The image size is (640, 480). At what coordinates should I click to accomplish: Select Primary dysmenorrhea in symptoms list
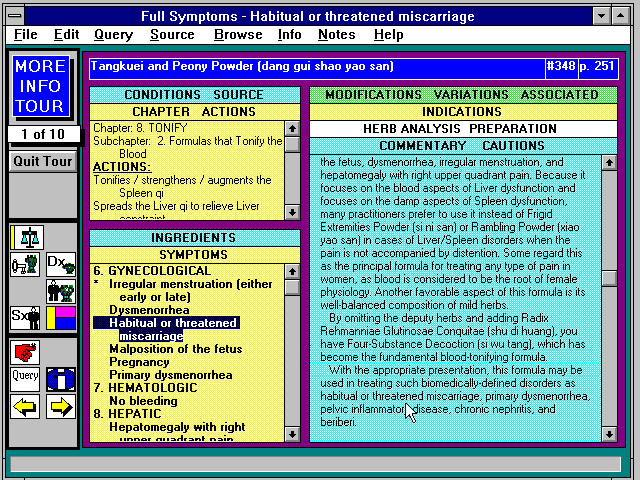pos(165,376)
